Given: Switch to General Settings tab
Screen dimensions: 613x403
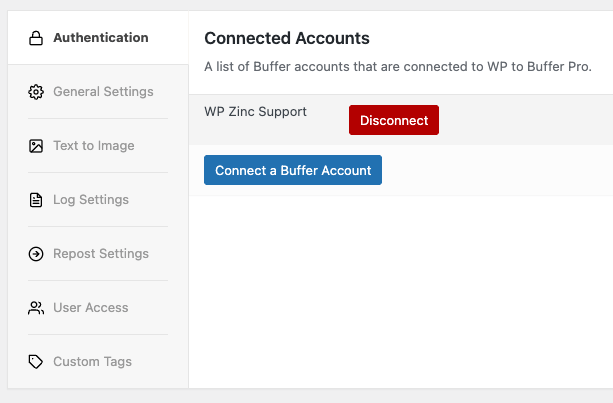Looking at the screenshot, I should [x=98, y=91].
